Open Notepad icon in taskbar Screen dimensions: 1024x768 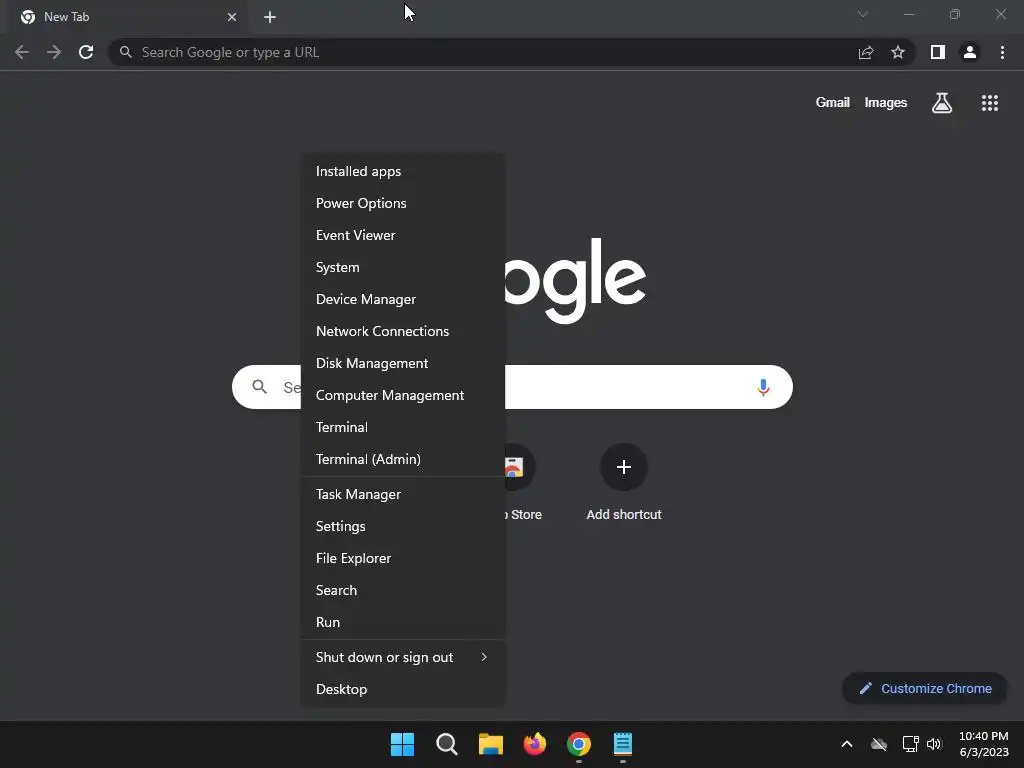pyautogui.click(x=623, y=744)
